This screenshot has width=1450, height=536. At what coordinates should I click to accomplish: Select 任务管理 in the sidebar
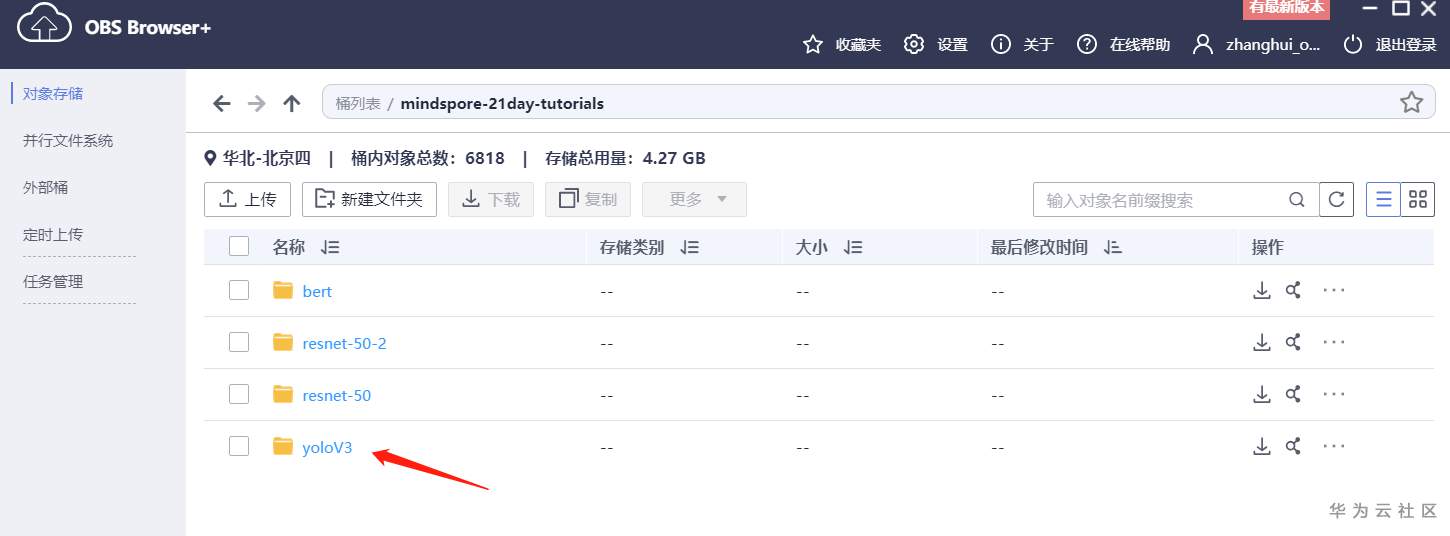click(53, 281)
